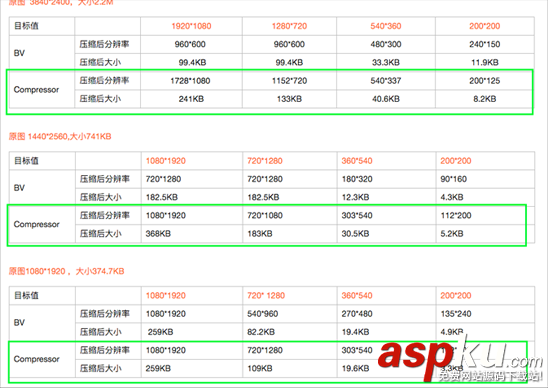Select the 240*150 BV resolution cell

point(485,44)
